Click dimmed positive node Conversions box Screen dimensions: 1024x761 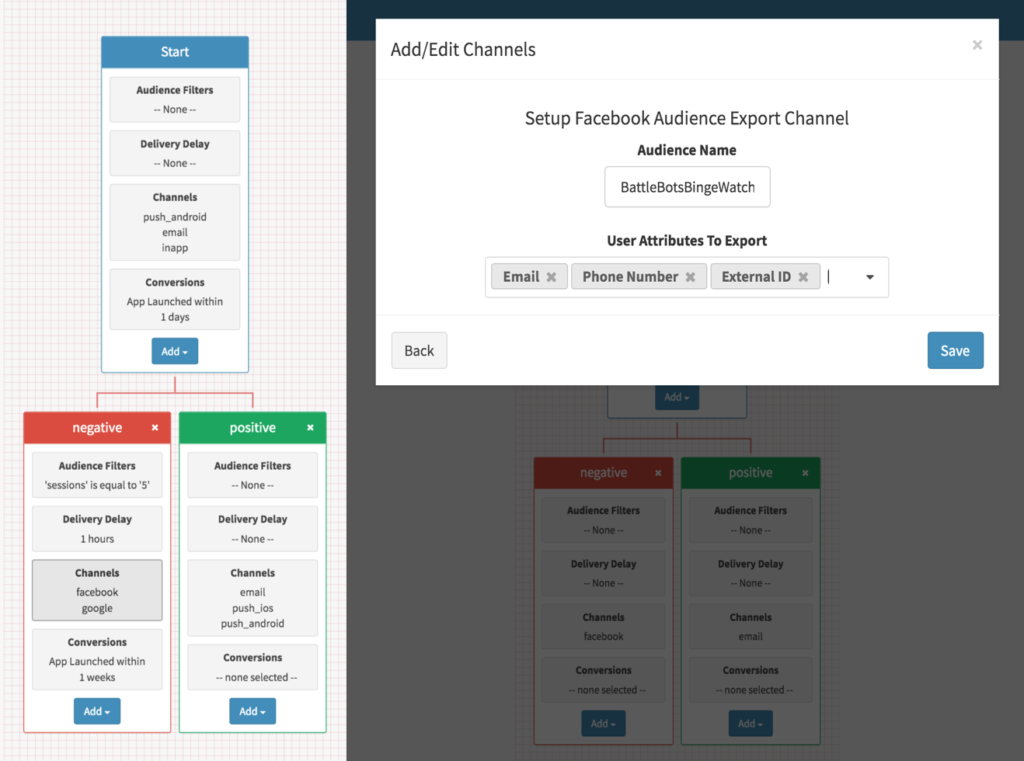[x=750, y=679]
